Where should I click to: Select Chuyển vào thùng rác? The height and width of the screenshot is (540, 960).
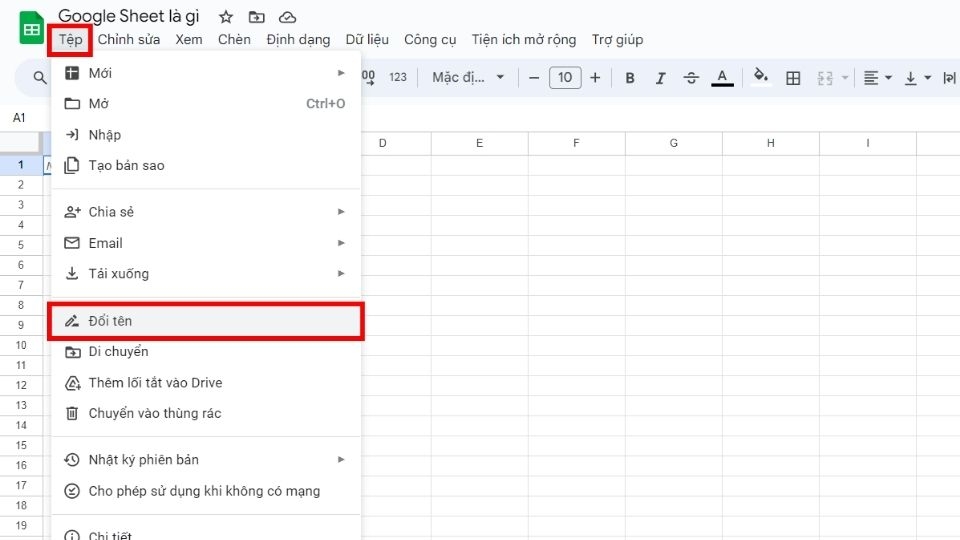click(206, 413)
